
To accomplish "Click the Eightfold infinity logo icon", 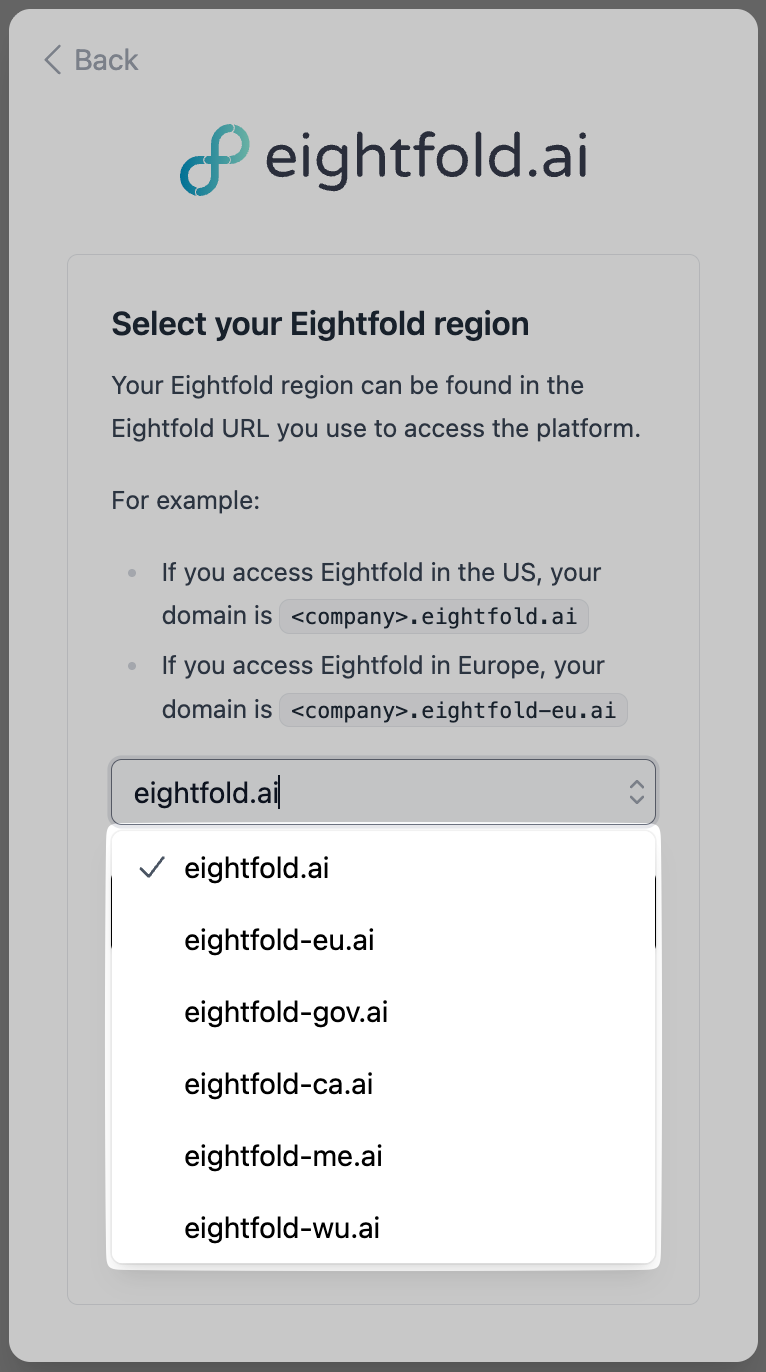I will click(x=214, y=160).
